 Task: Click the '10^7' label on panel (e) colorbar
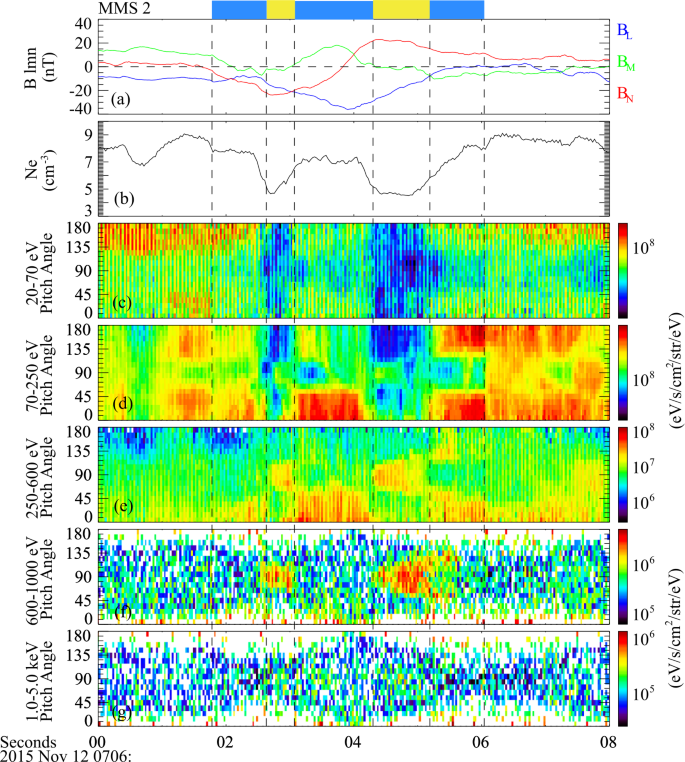[x=643, y=468]
